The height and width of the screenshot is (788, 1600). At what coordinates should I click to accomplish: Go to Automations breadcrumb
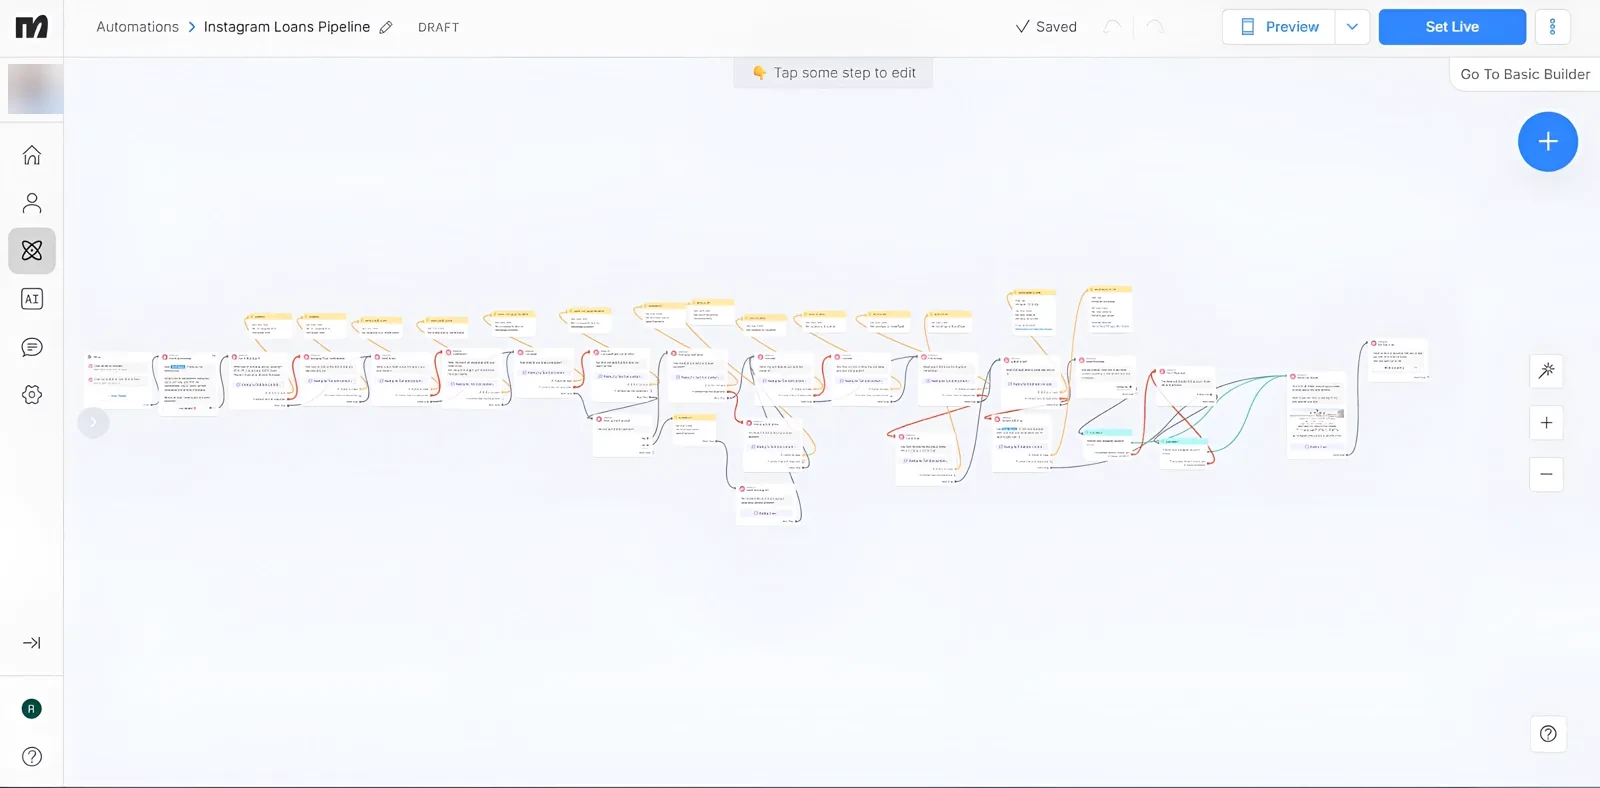click(x=137, y=27)
